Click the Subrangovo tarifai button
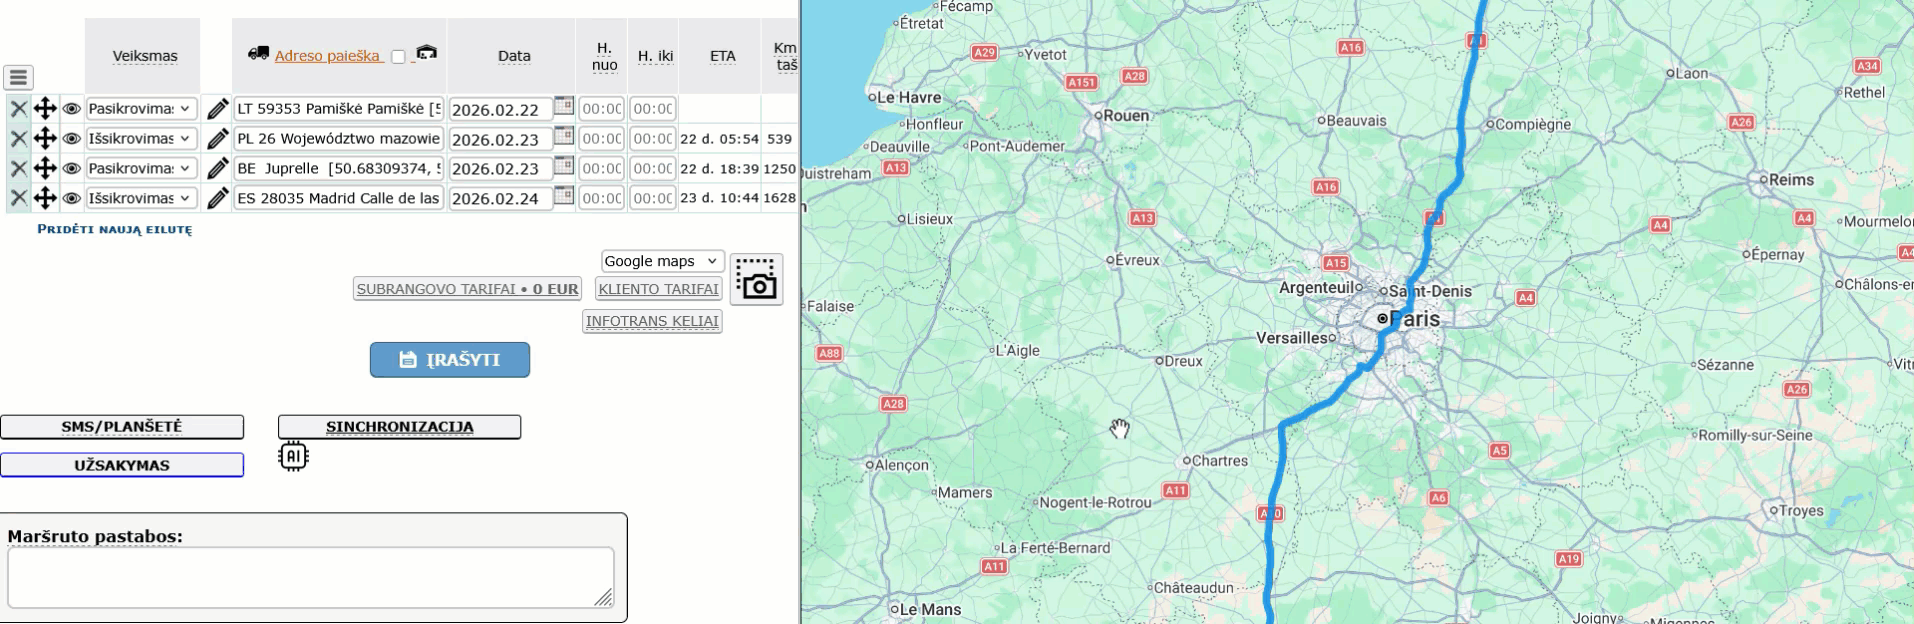 click(x=467, y=289)
